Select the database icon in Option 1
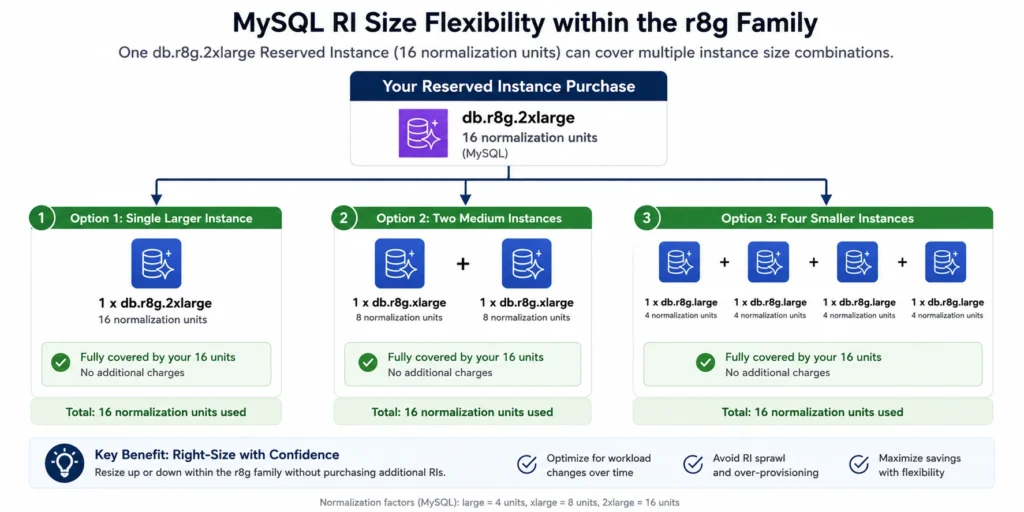This screenshot has width=1024, height=512. point(156,263)
